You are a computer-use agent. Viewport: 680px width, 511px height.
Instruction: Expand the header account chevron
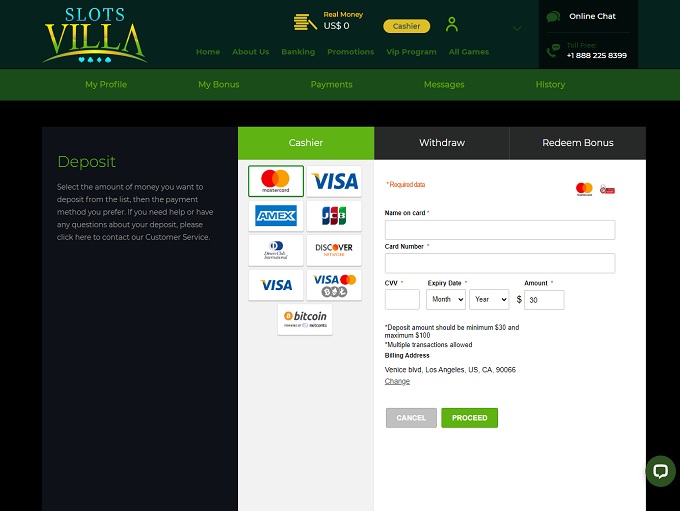[x=517, y=29]
